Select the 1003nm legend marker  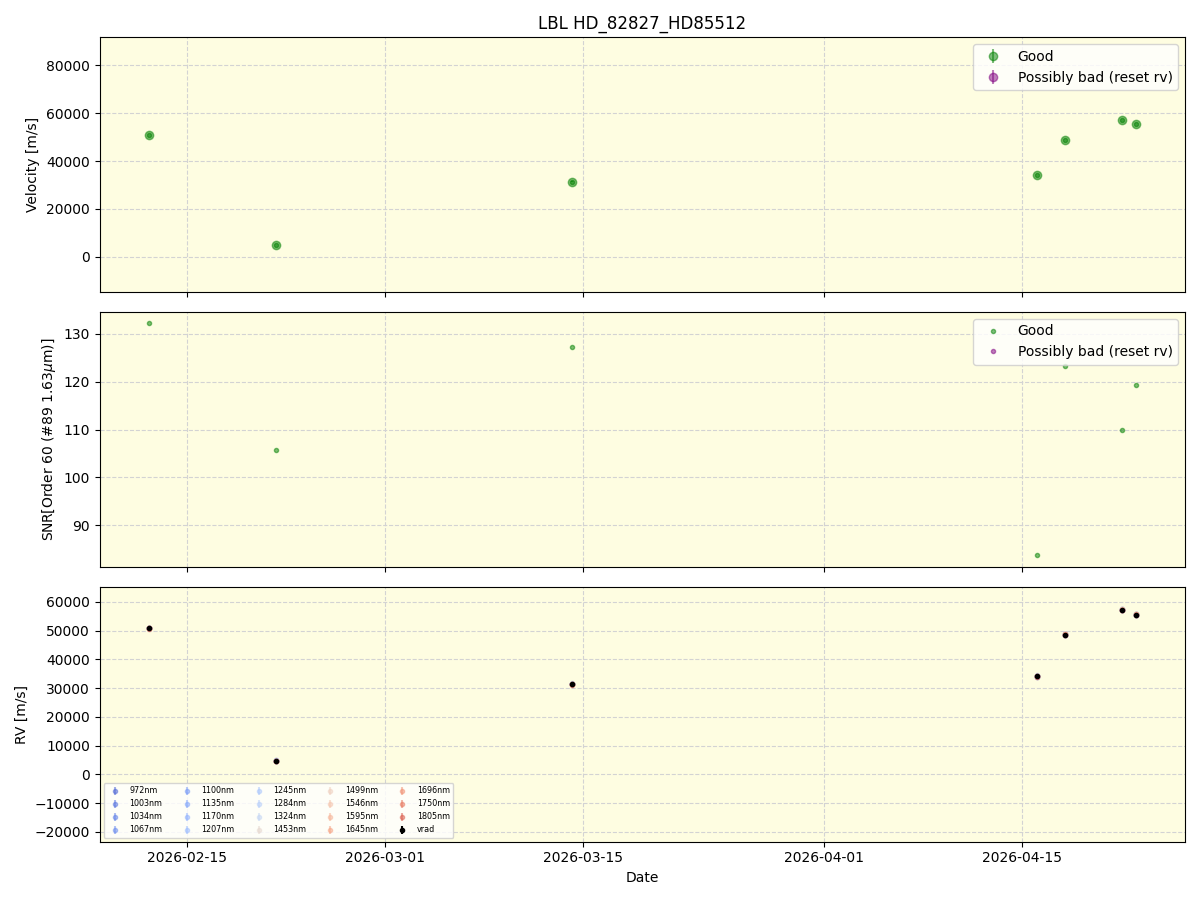115,804
